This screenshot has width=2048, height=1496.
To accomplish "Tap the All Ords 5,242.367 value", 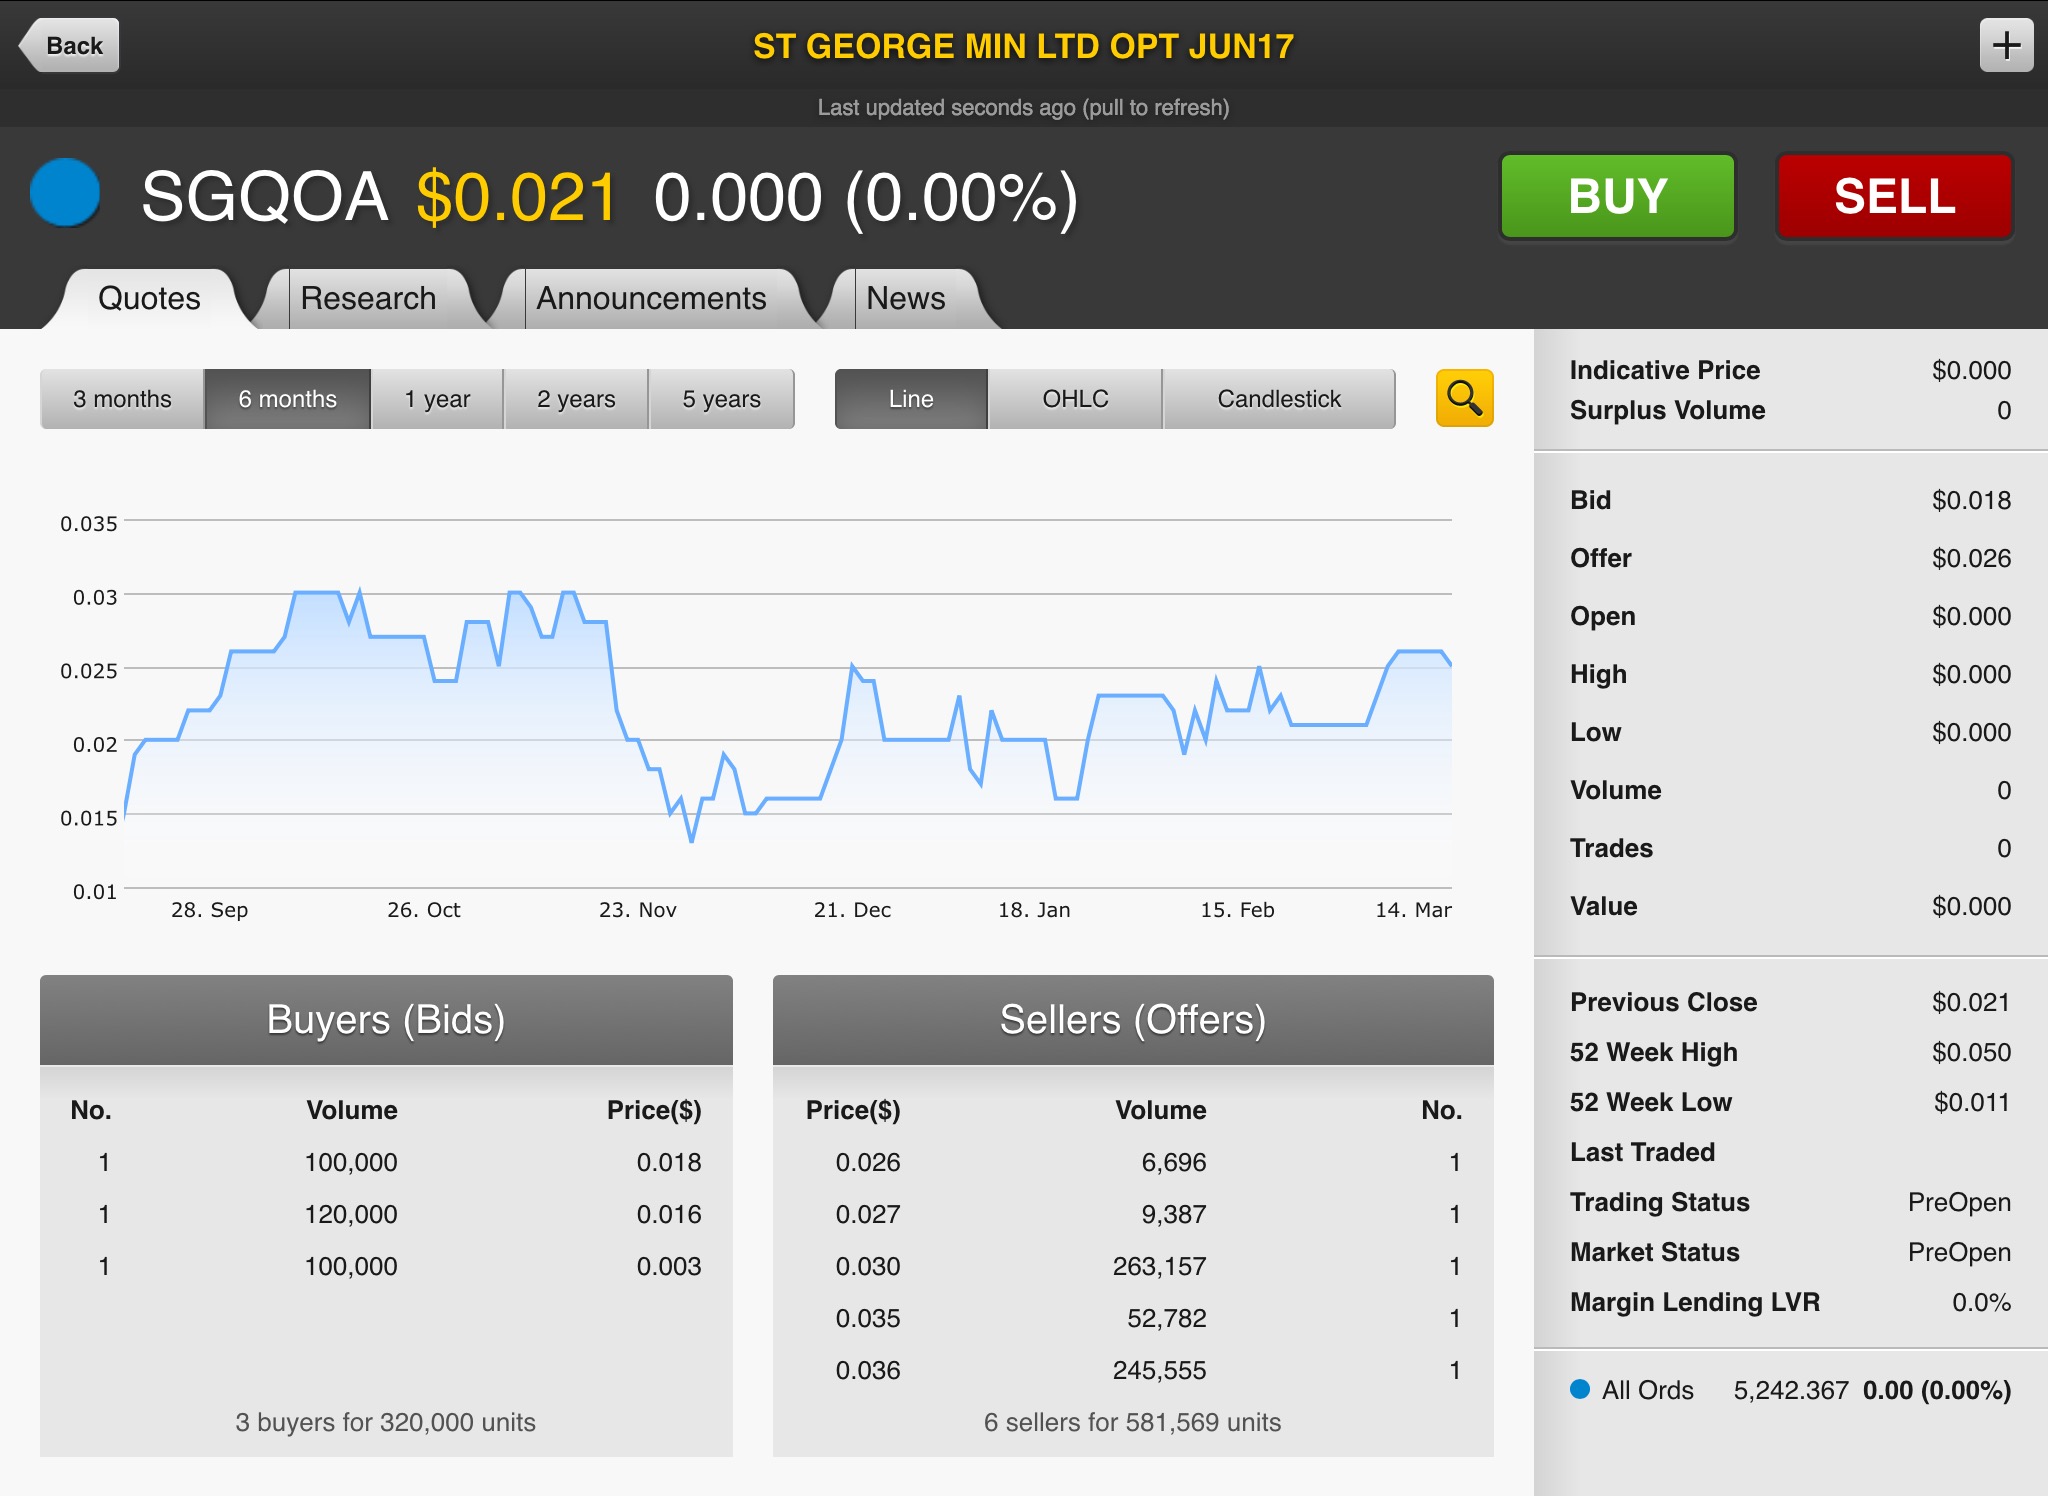I will point(1791,1390).
